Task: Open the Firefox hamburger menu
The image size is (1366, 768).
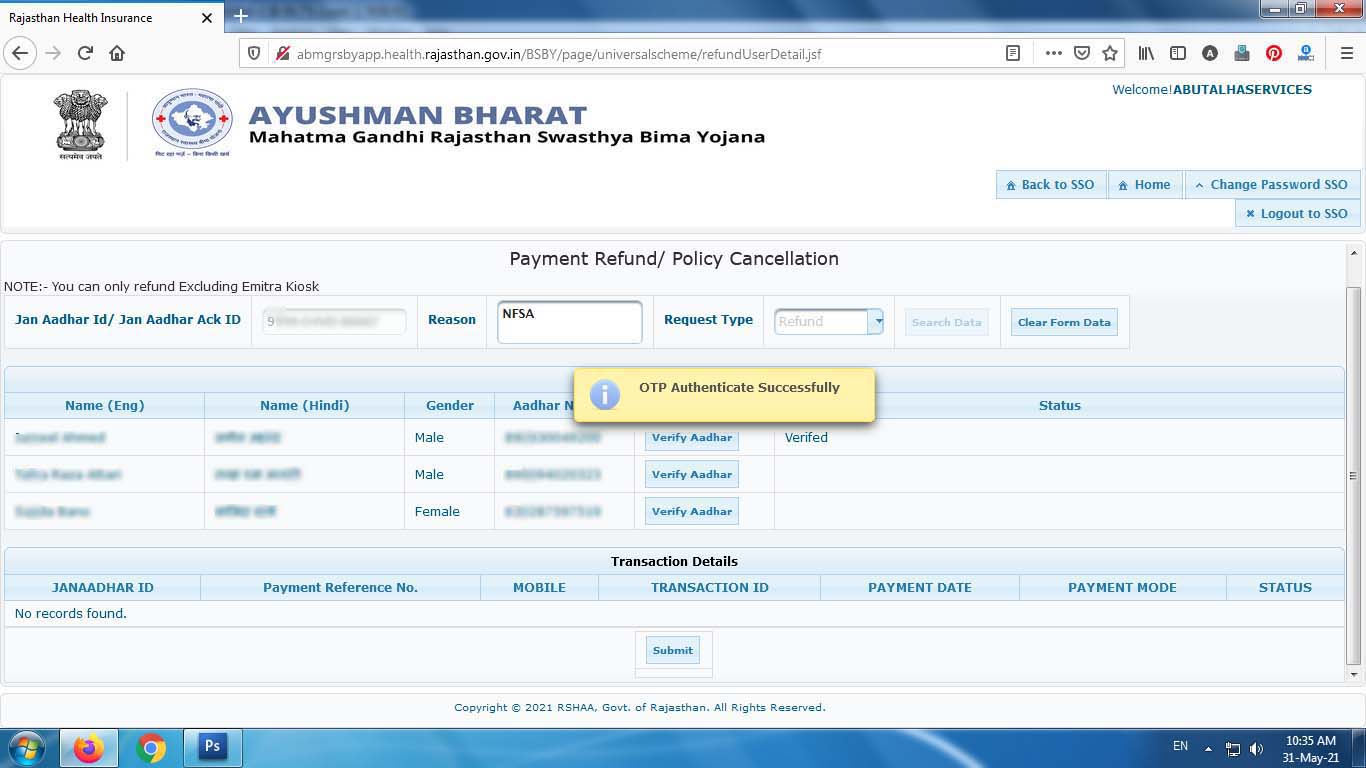Action: tap(1346, 53)
